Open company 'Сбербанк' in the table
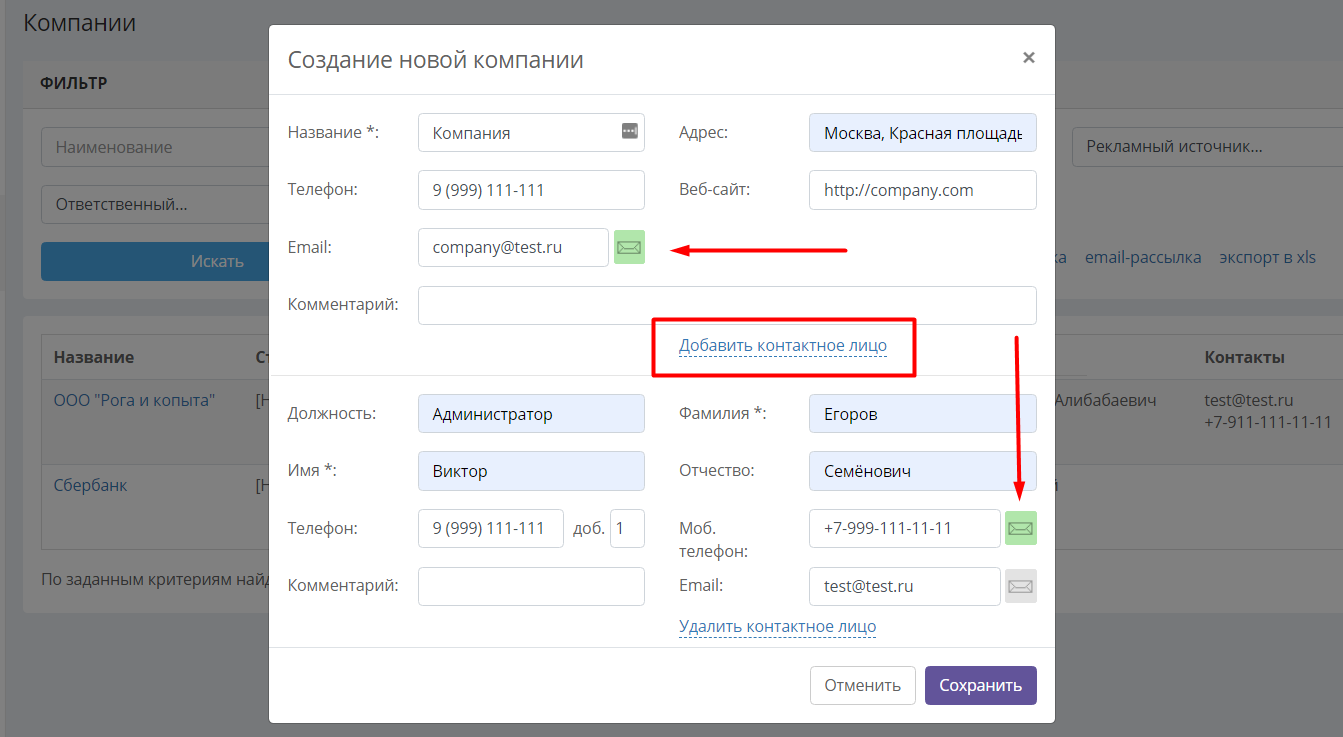Screen dimensions: 1343x737 click(90, 485)
